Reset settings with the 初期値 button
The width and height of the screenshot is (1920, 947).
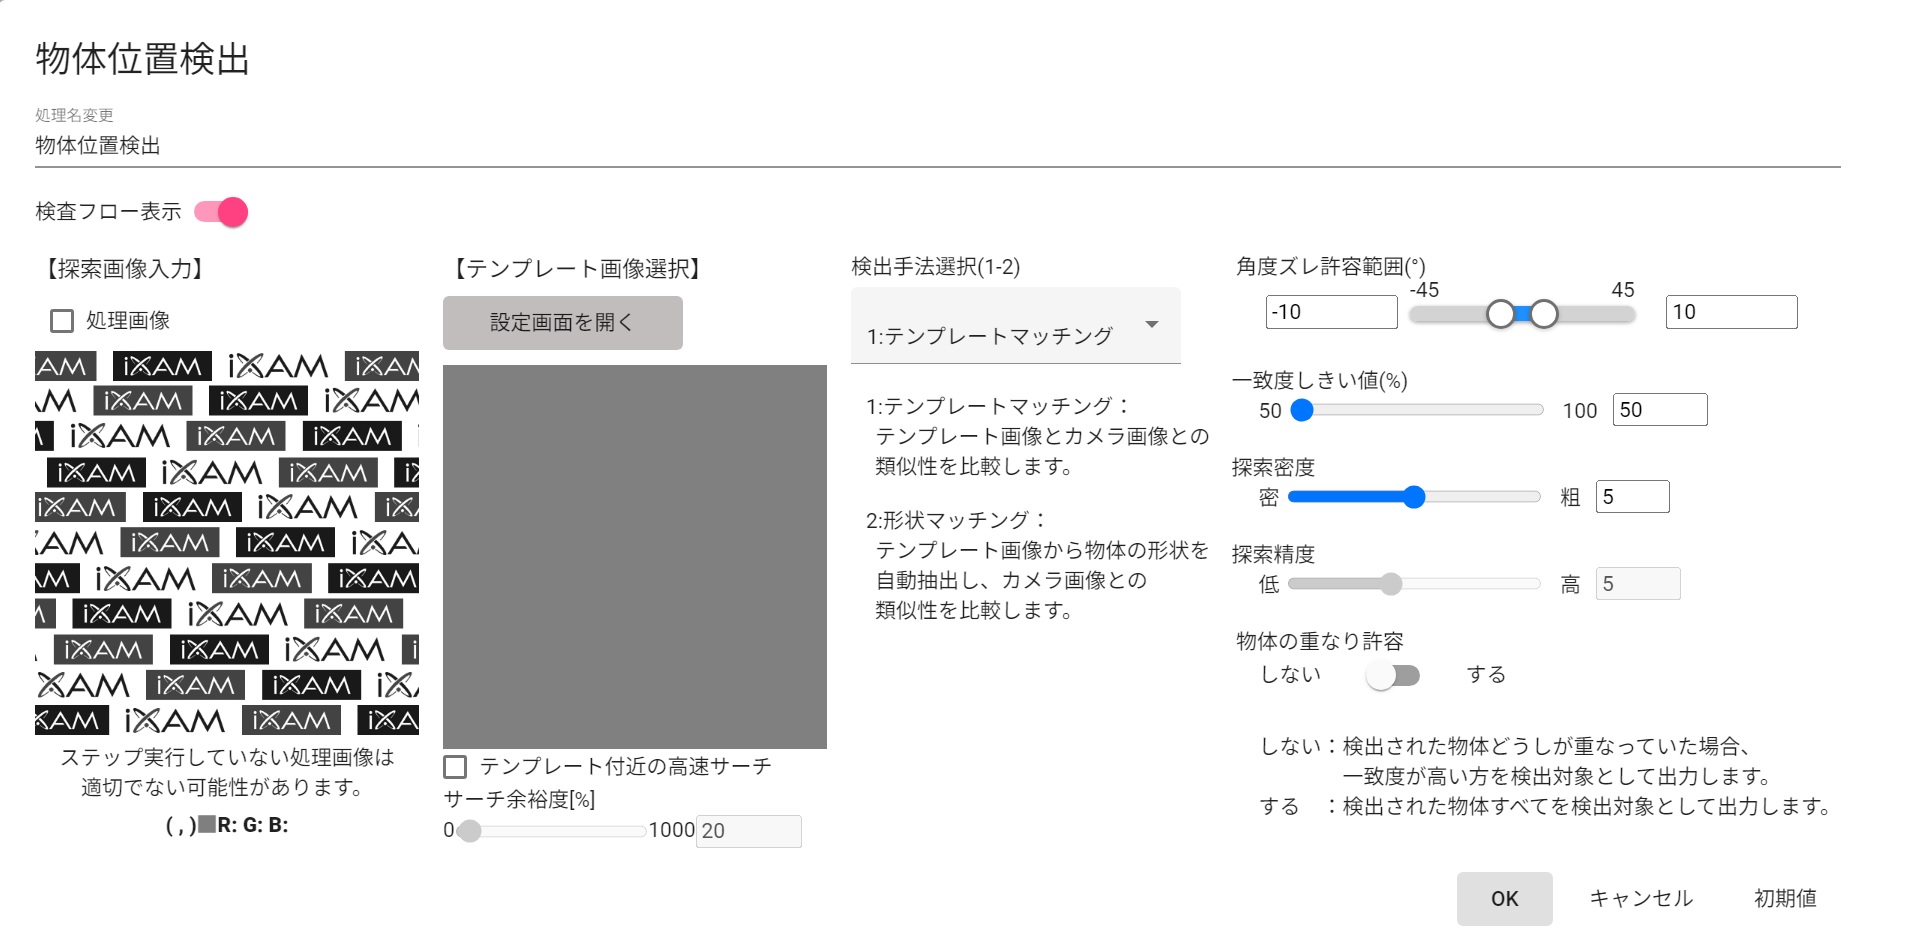(1785, 899)
